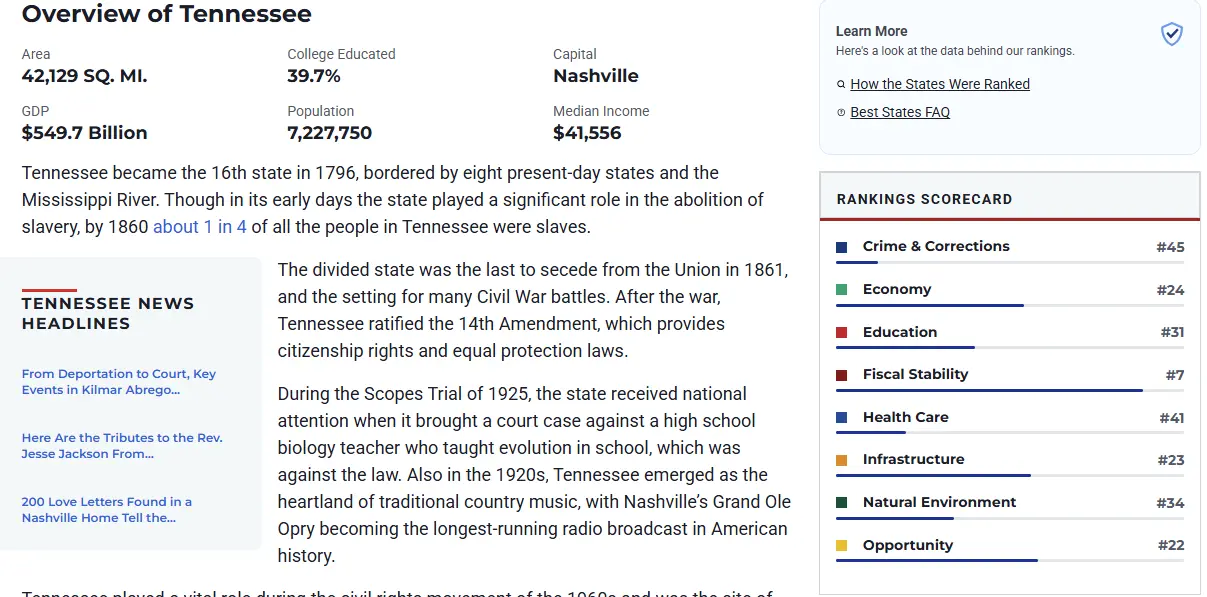The height and width of the screenshot is (597, 1207).
Task: Select the Natural Environment ranking label
Action: [x=939, y=502]
